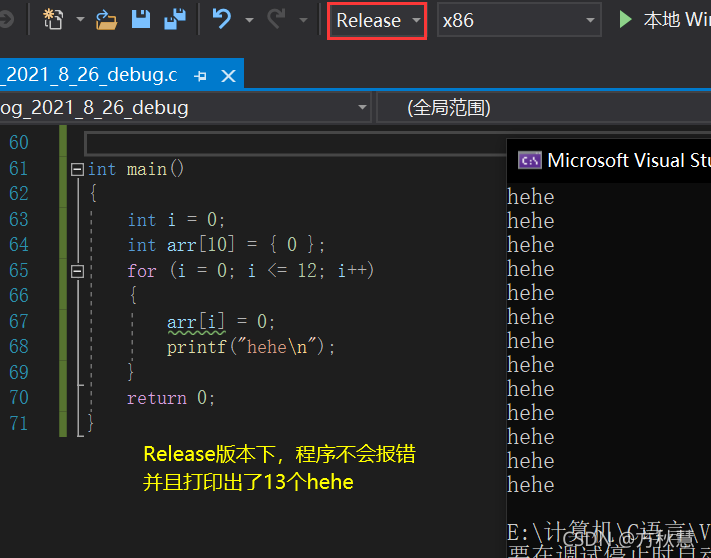Viewport: 711px width, 558px height.
Task: Click the Save file icon
Action: pyautogui.click(x=141, y=19)
